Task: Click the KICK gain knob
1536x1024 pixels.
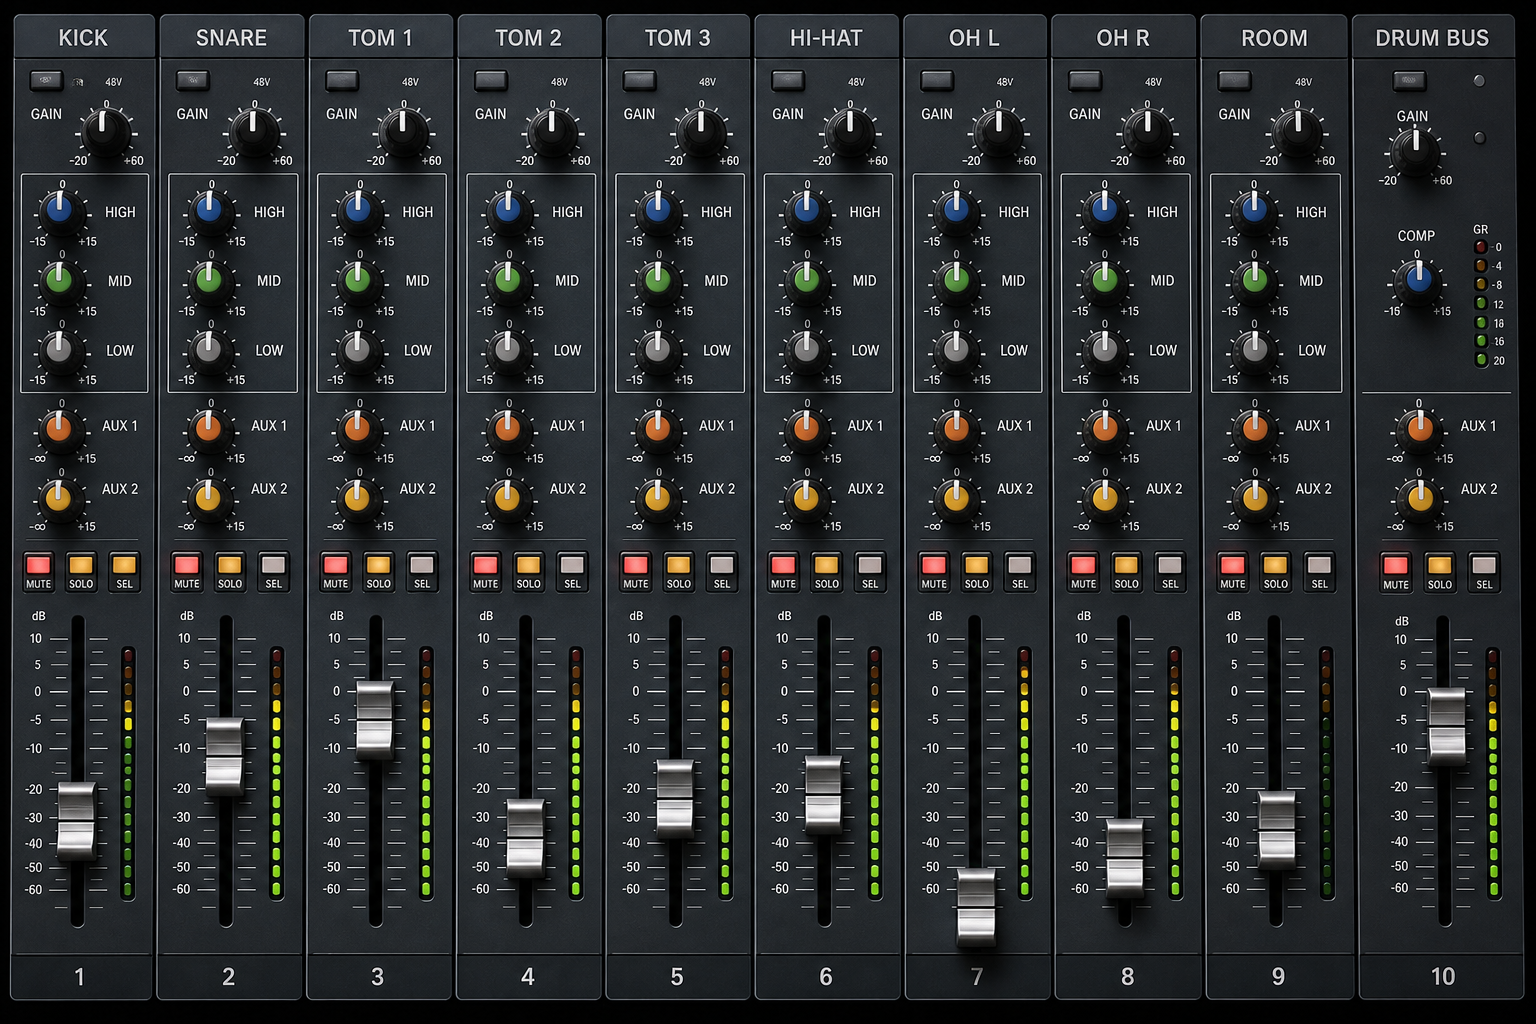Action: [x=106, y=132]
